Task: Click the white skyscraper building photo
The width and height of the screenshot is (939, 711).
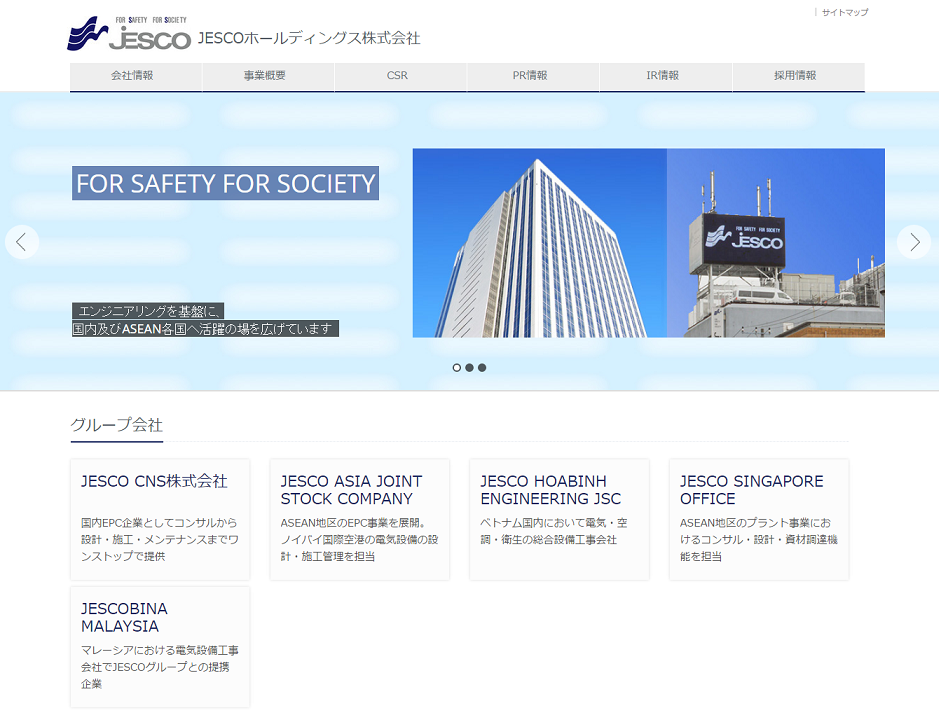Action: pyautogui.click(x=540, y=243)
